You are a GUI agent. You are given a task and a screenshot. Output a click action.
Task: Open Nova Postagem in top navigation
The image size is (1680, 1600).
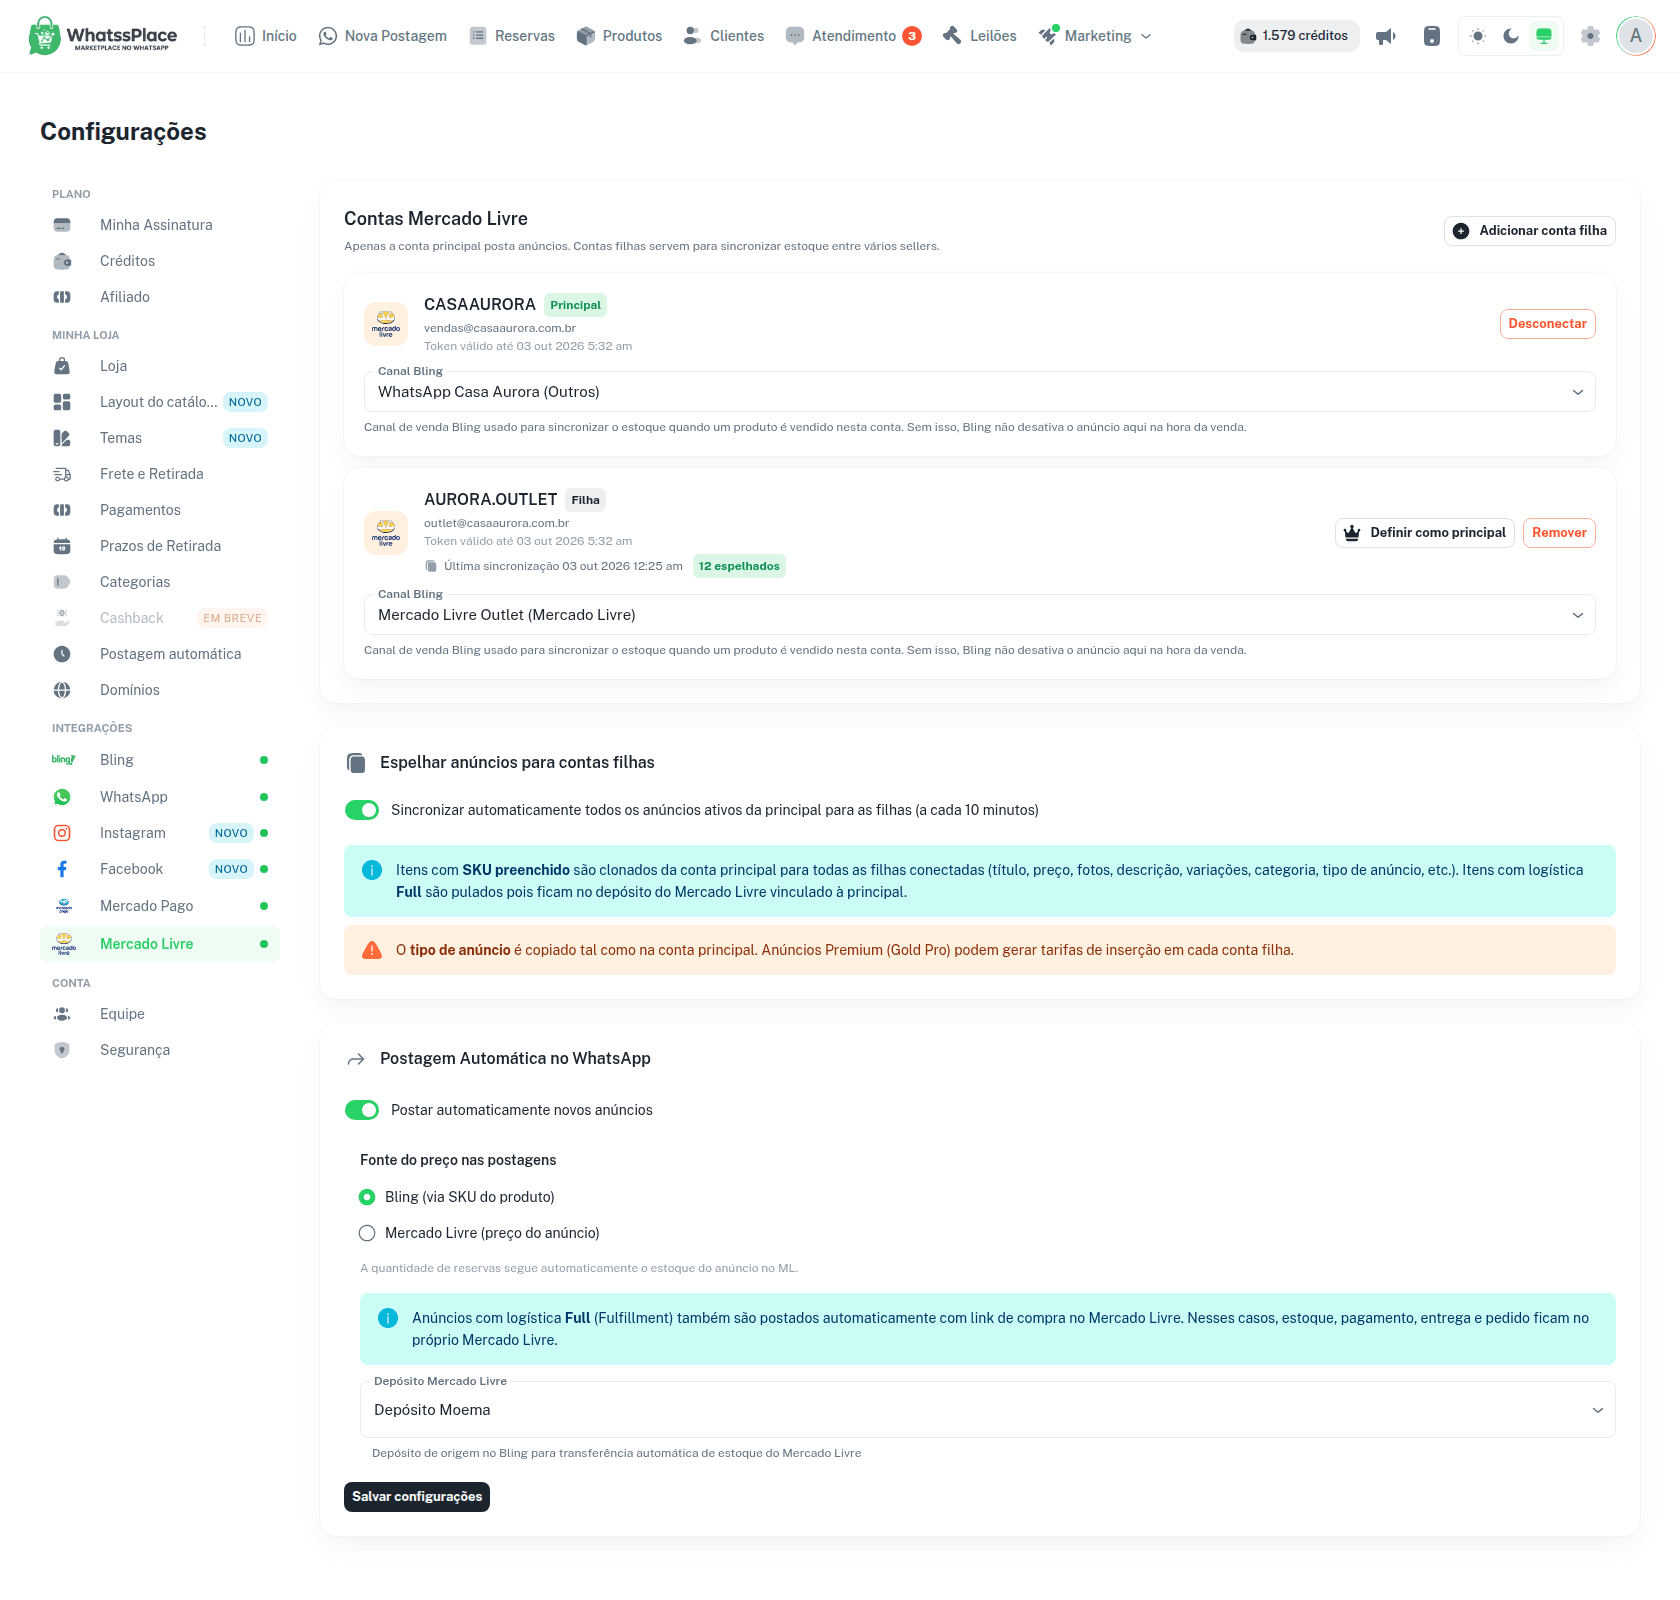[383, 36]
